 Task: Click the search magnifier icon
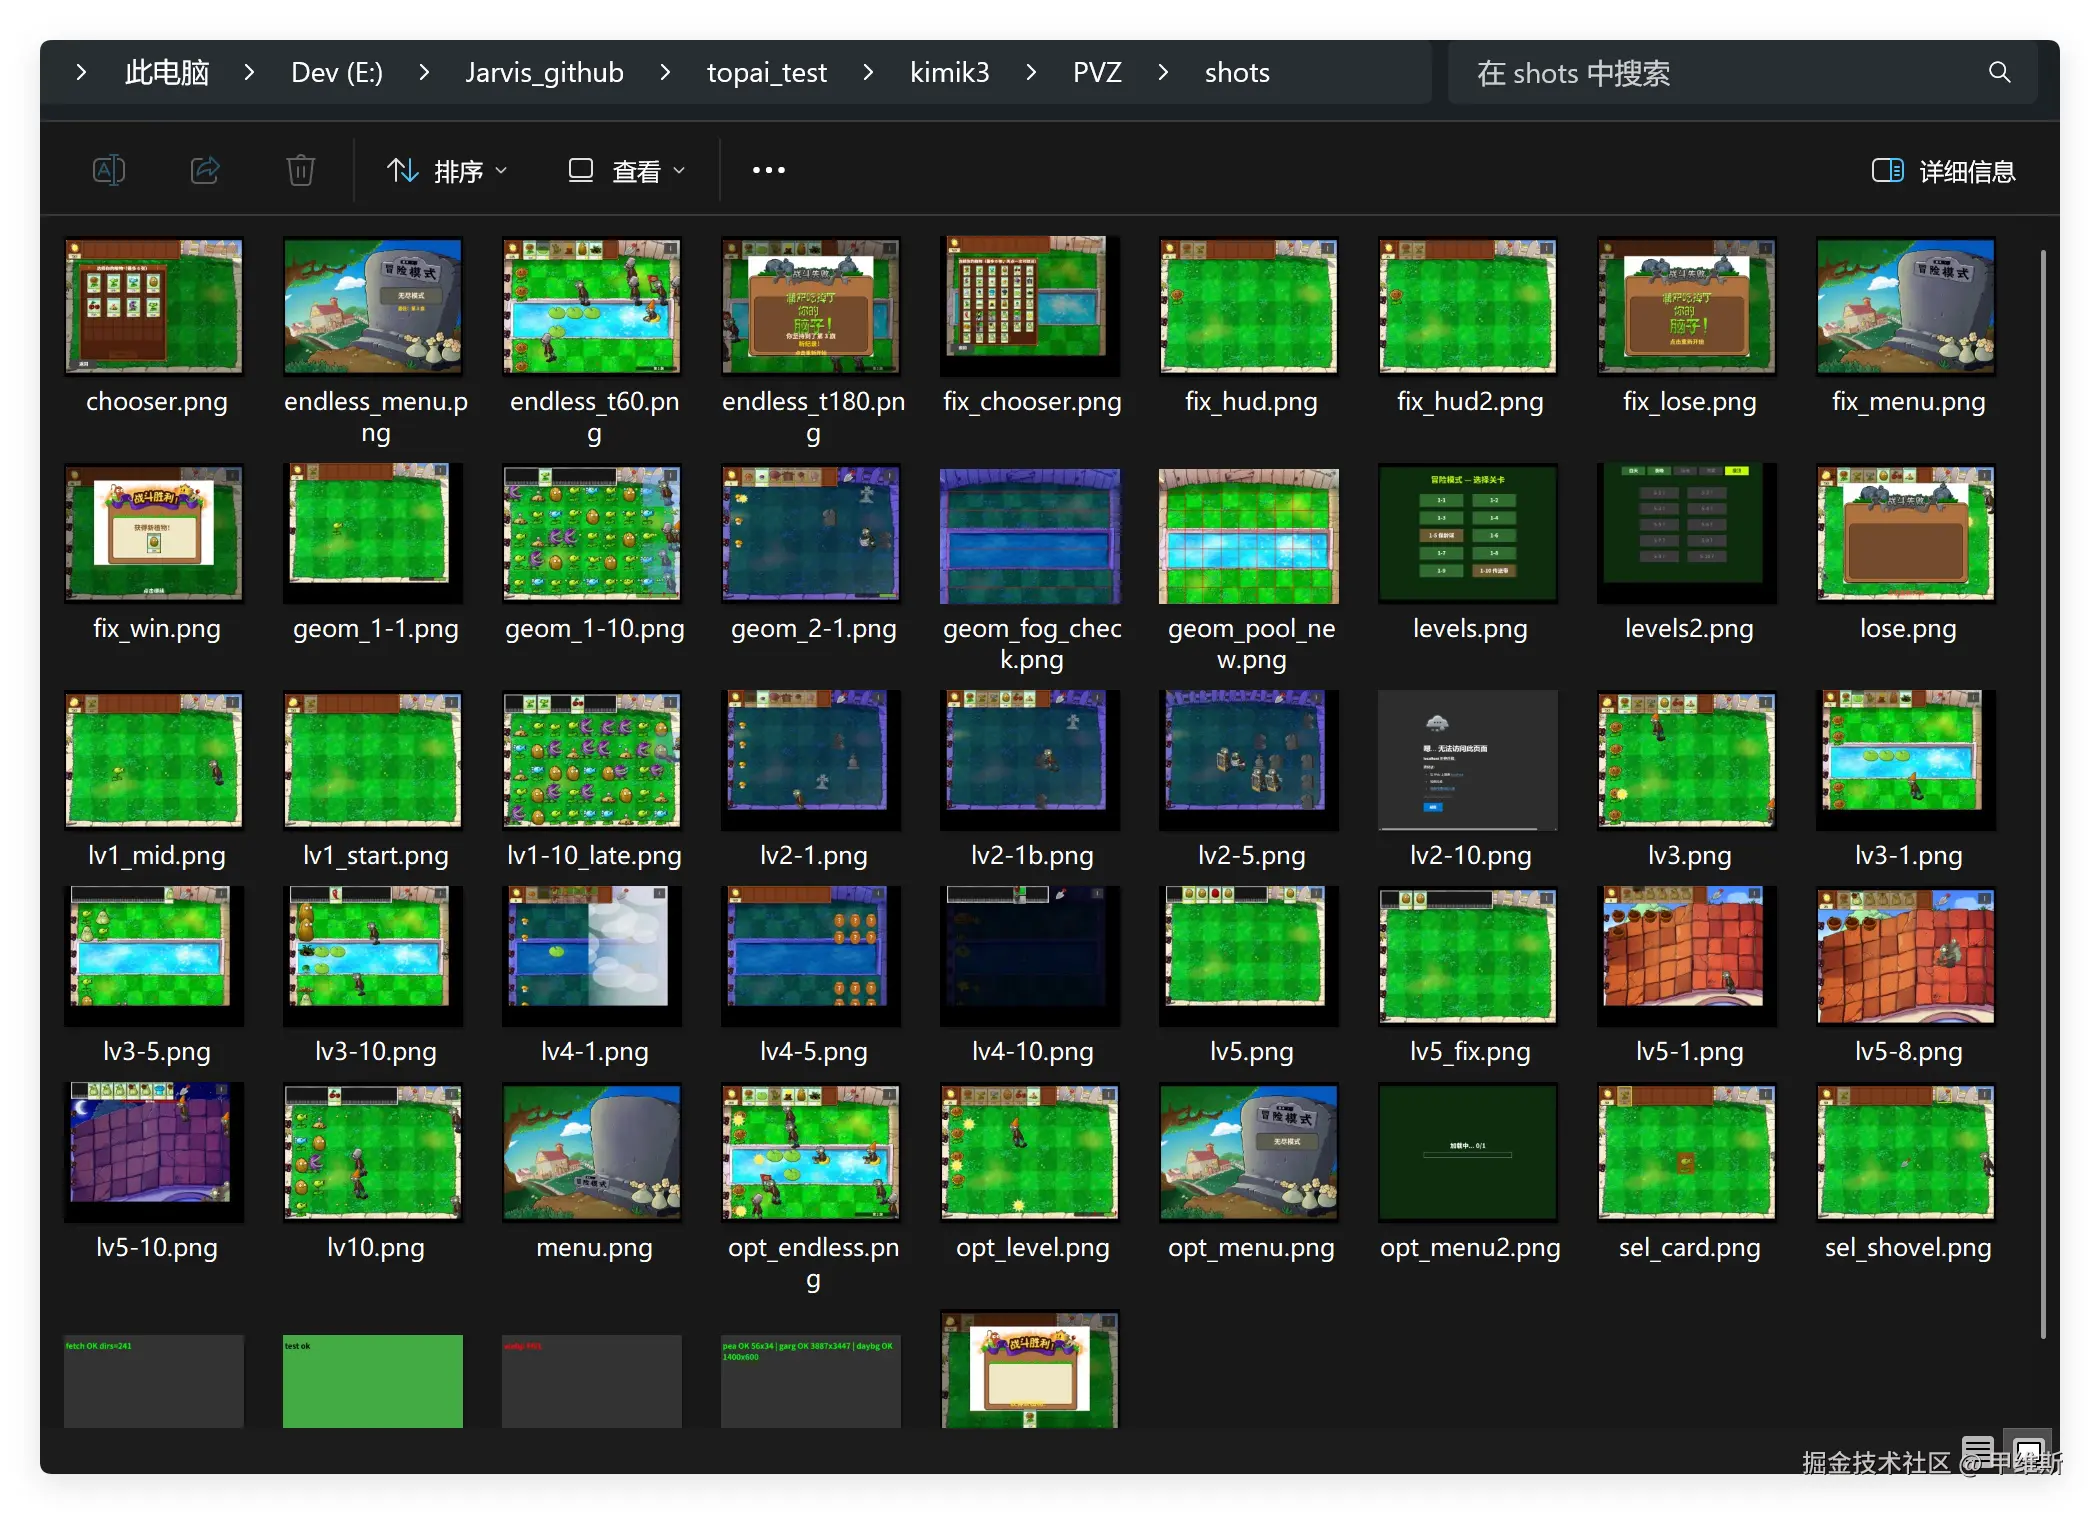[1999, 72]
